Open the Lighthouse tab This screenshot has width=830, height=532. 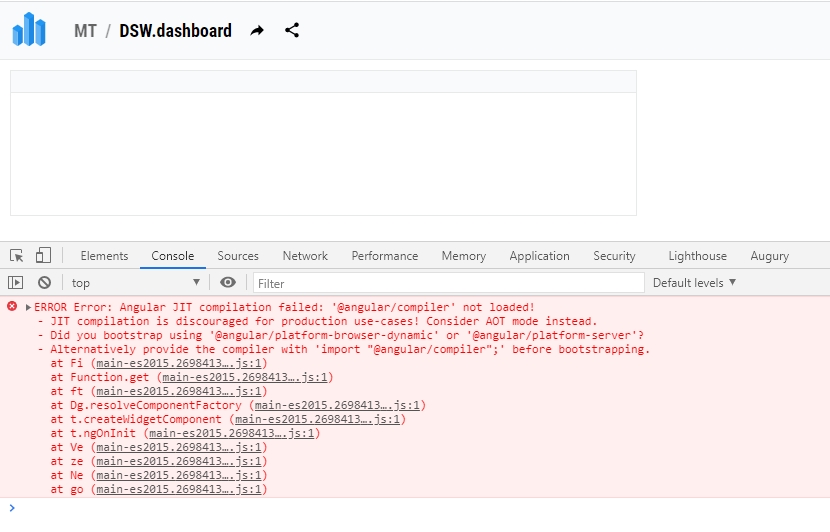coord(698,256)
